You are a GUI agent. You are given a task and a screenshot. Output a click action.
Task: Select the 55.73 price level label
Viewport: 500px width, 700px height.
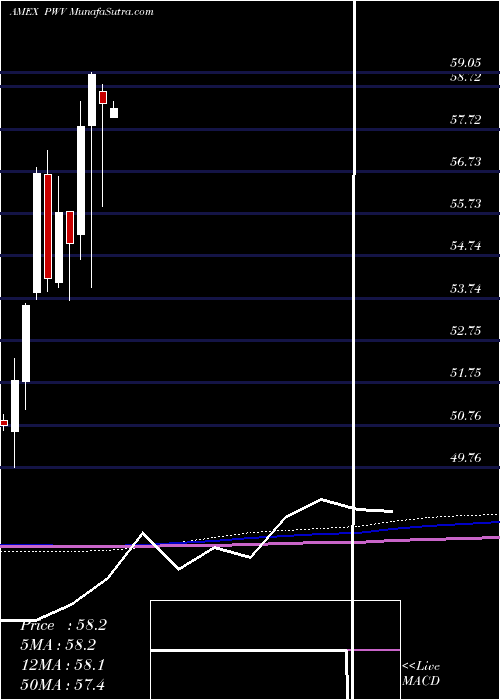(466, 204)
